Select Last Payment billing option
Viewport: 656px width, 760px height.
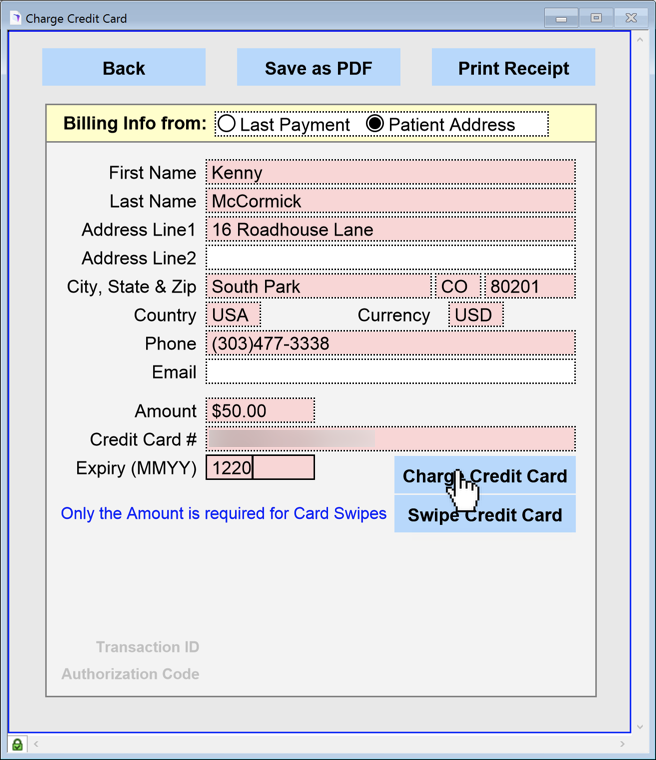227,124
